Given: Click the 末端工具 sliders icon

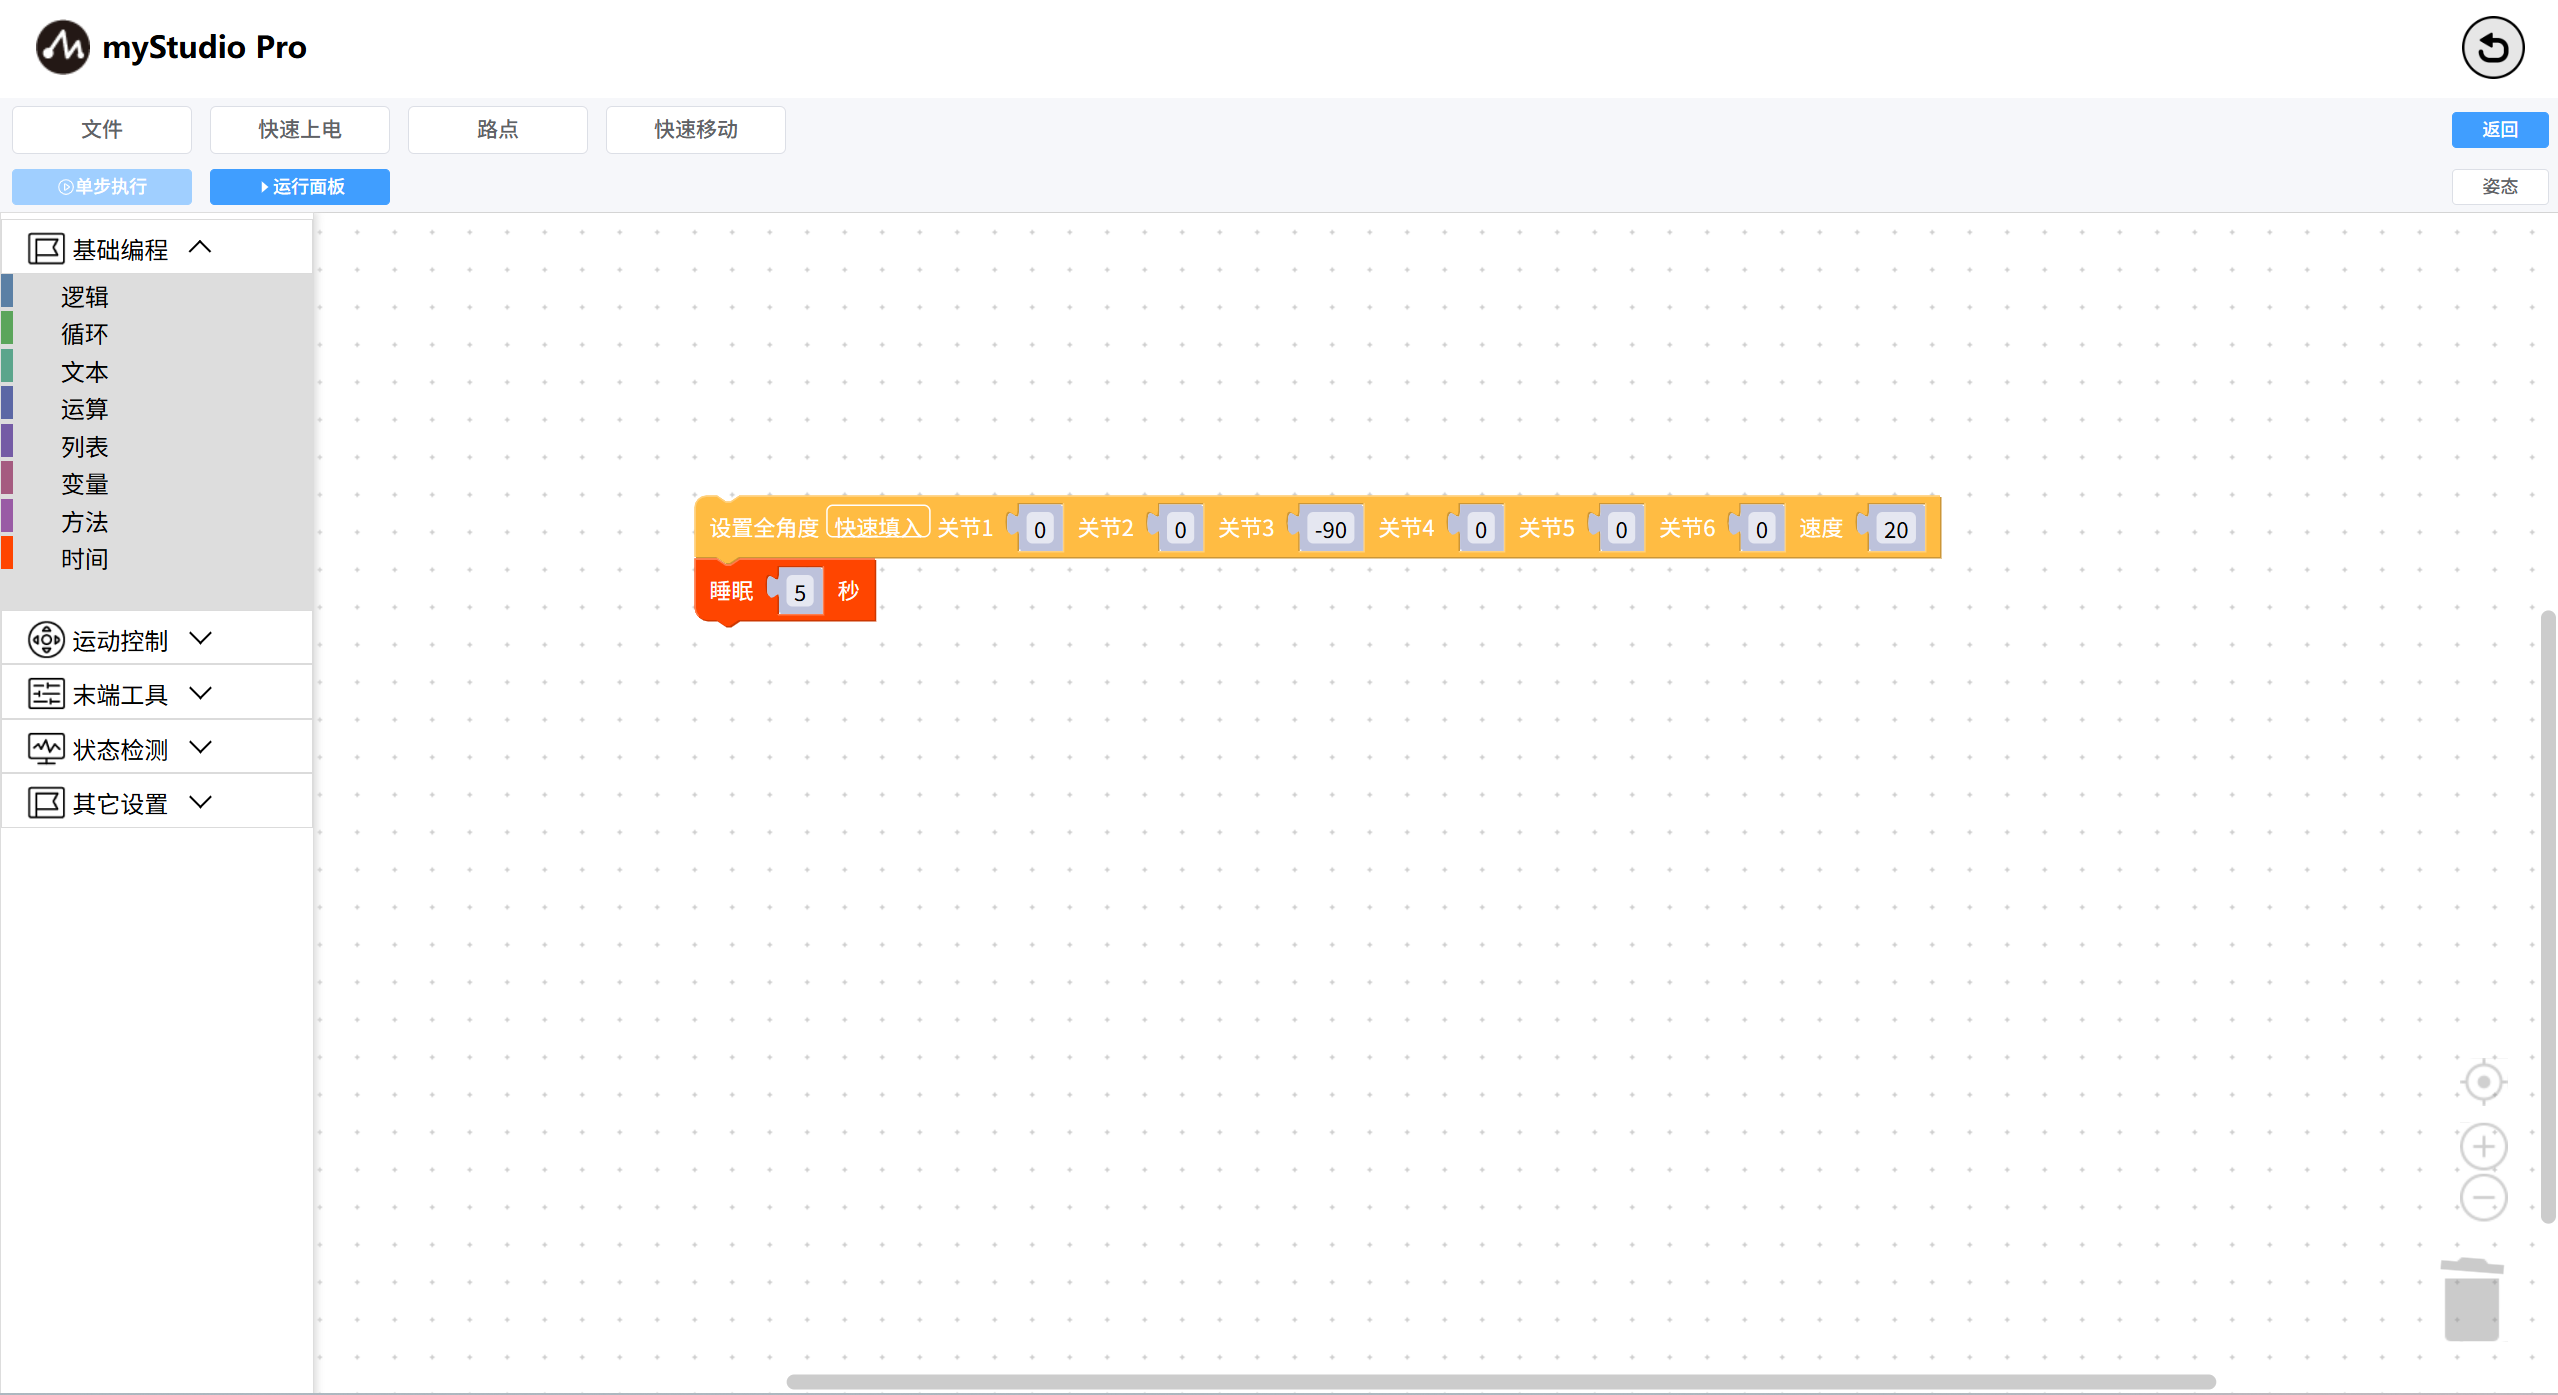Looking at the screenshot, I should 46,694.
